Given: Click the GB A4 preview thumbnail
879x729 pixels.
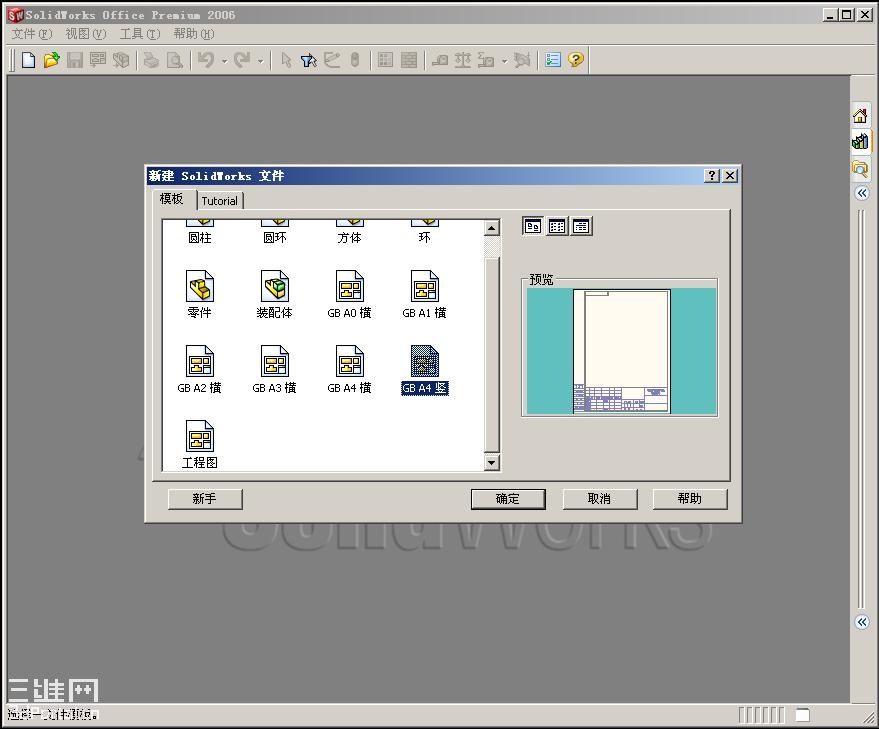Looking at the screenshot, I should pos(621,352).
